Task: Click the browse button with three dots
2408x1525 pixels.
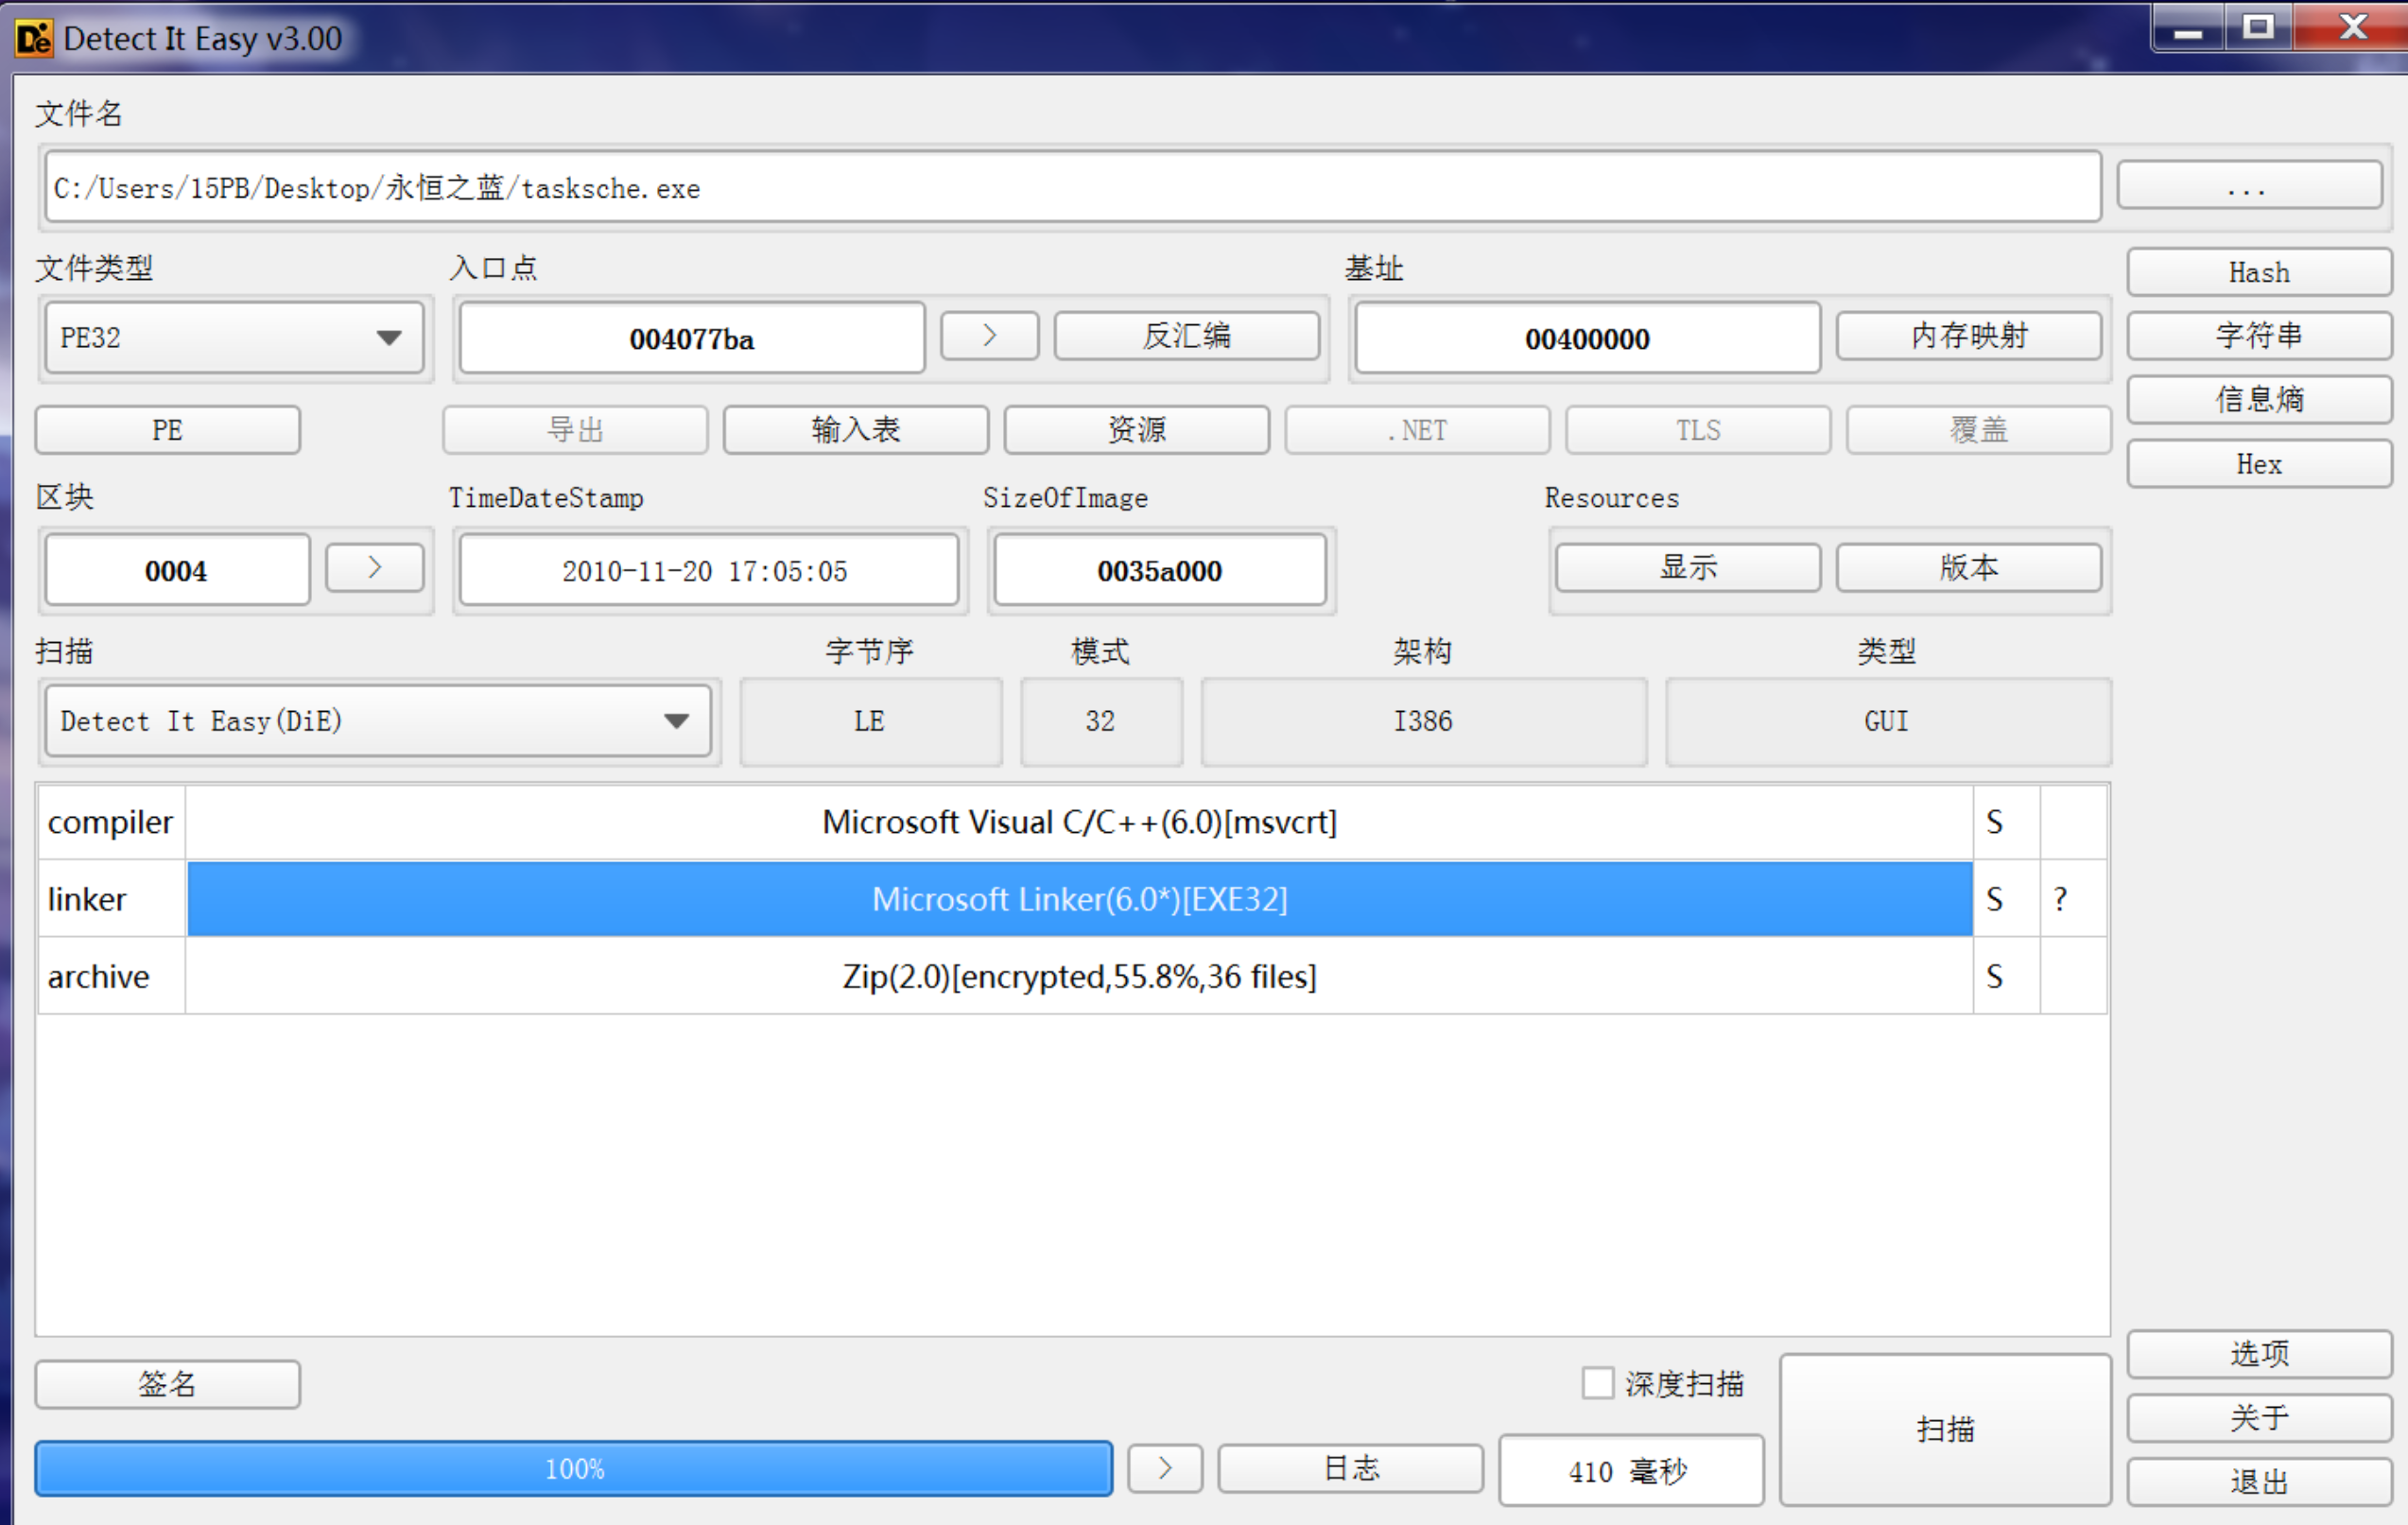Action: coord(2248,187)
